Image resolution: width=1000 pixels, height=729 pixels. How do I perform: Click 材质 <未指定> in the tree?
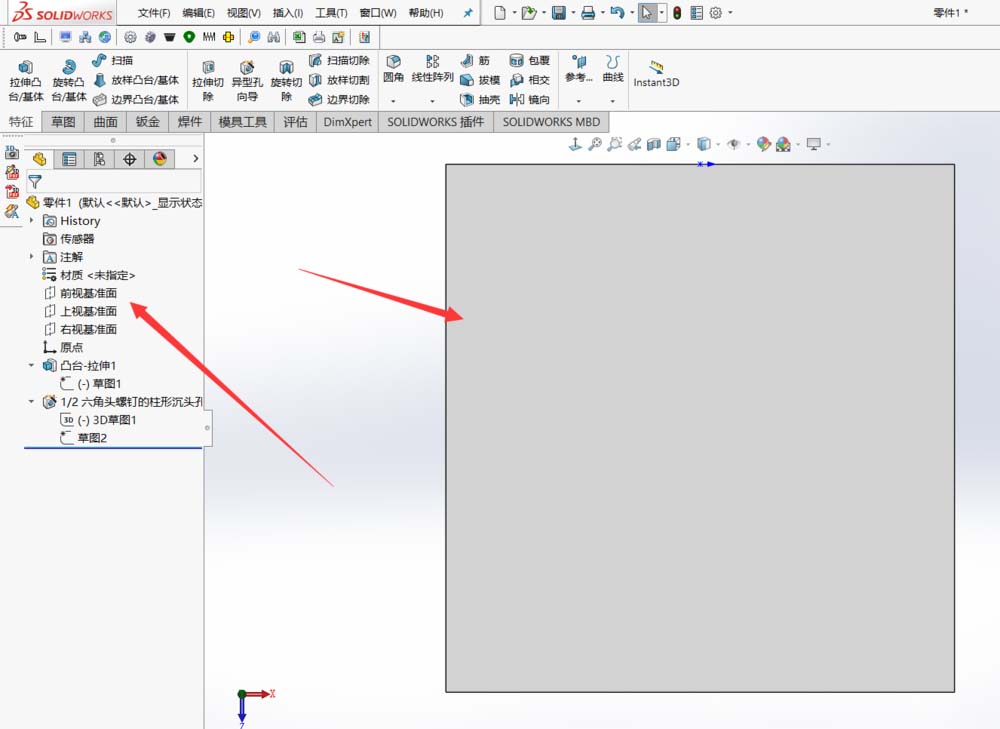coord(100,275)
